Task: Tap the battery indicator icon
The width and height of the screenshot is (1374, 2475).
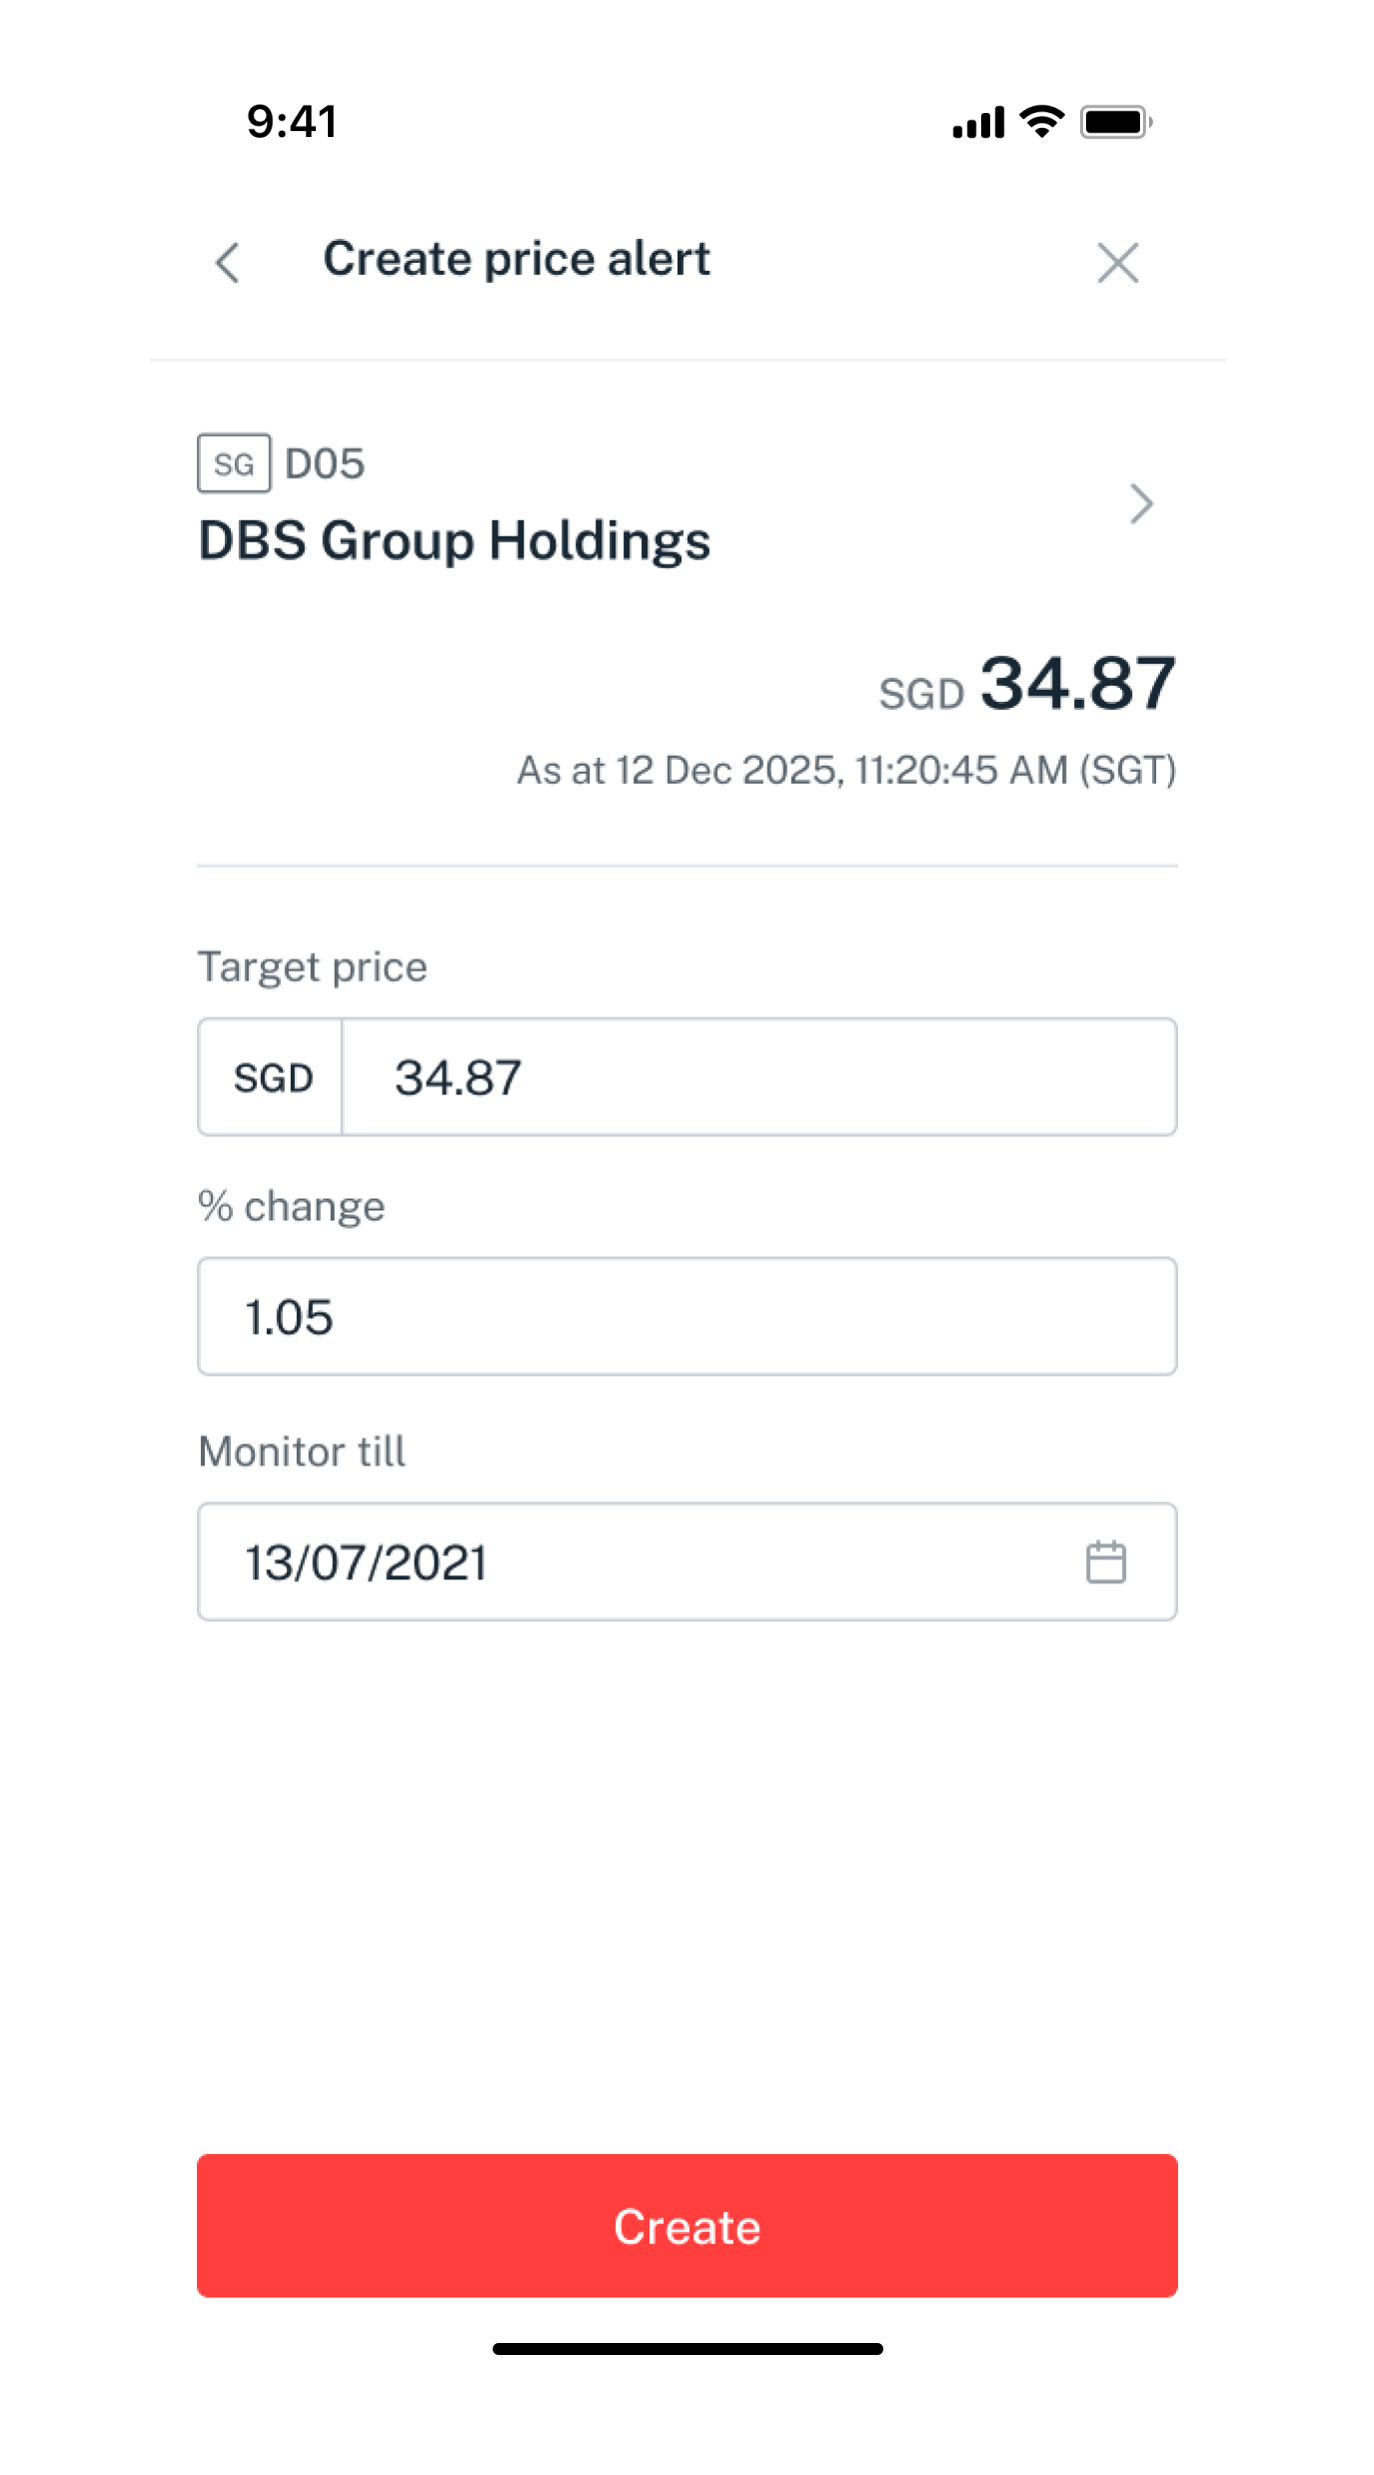Action: tap(1115, 122)
